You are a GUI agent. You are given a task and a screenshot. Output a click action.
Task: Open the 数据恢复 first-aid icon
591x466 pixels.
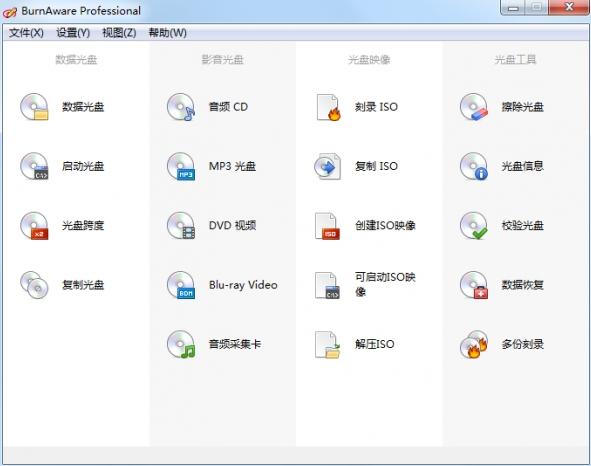pyautogui.click(x=474, y=285)
